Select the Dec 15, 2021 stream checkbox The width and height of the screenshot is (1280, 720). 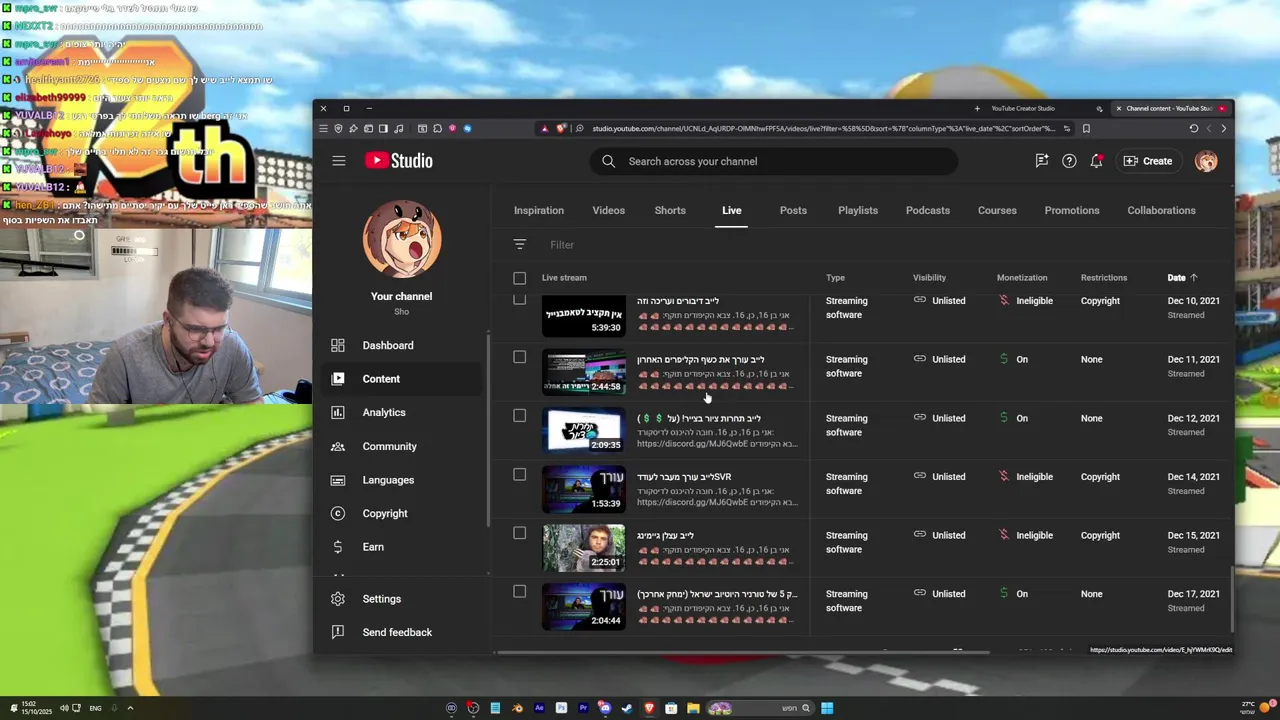point(519,533)
